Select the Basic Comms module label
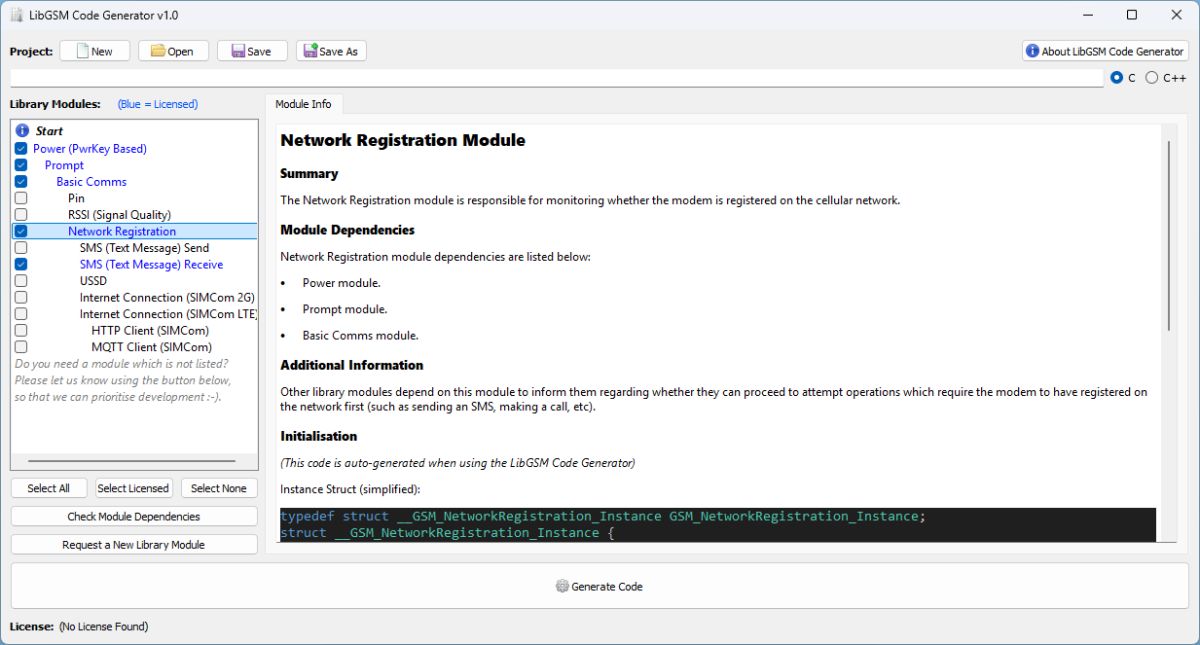The width and height of the screenshot is (1200, 645). (x=91, y=182)
